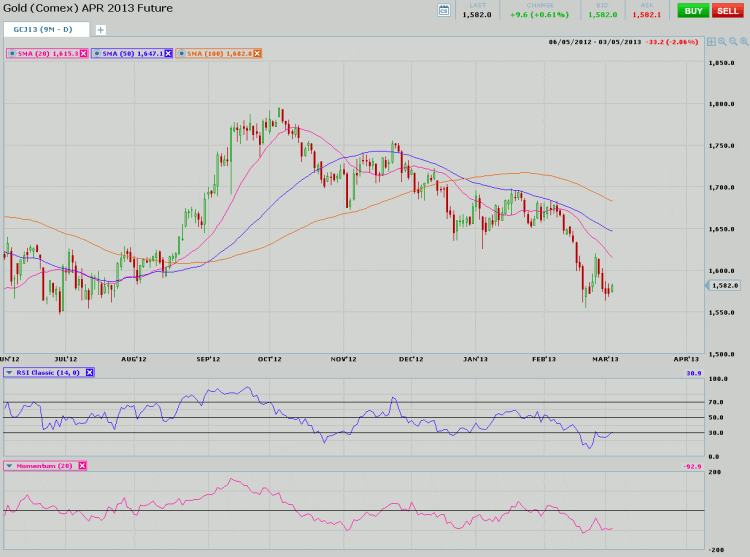Remove the SMA (20) indicator

point(83,53)
